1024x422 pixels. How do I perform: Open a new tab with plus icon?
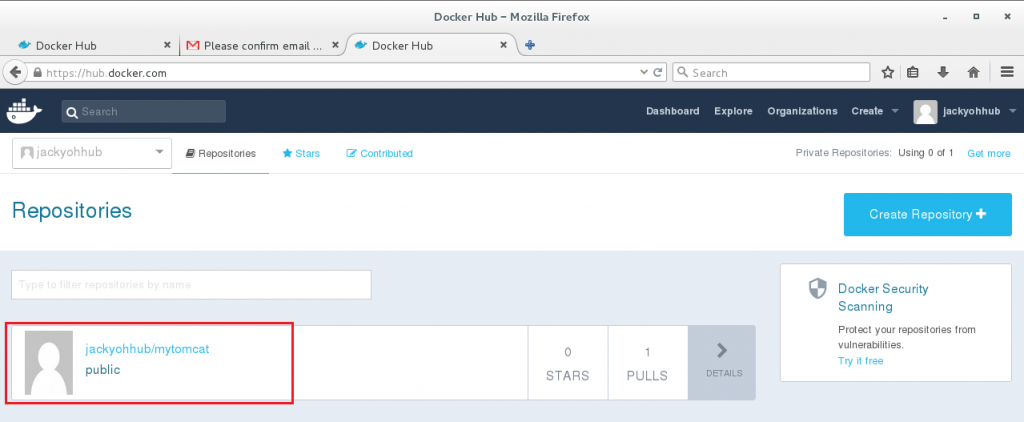530,45
